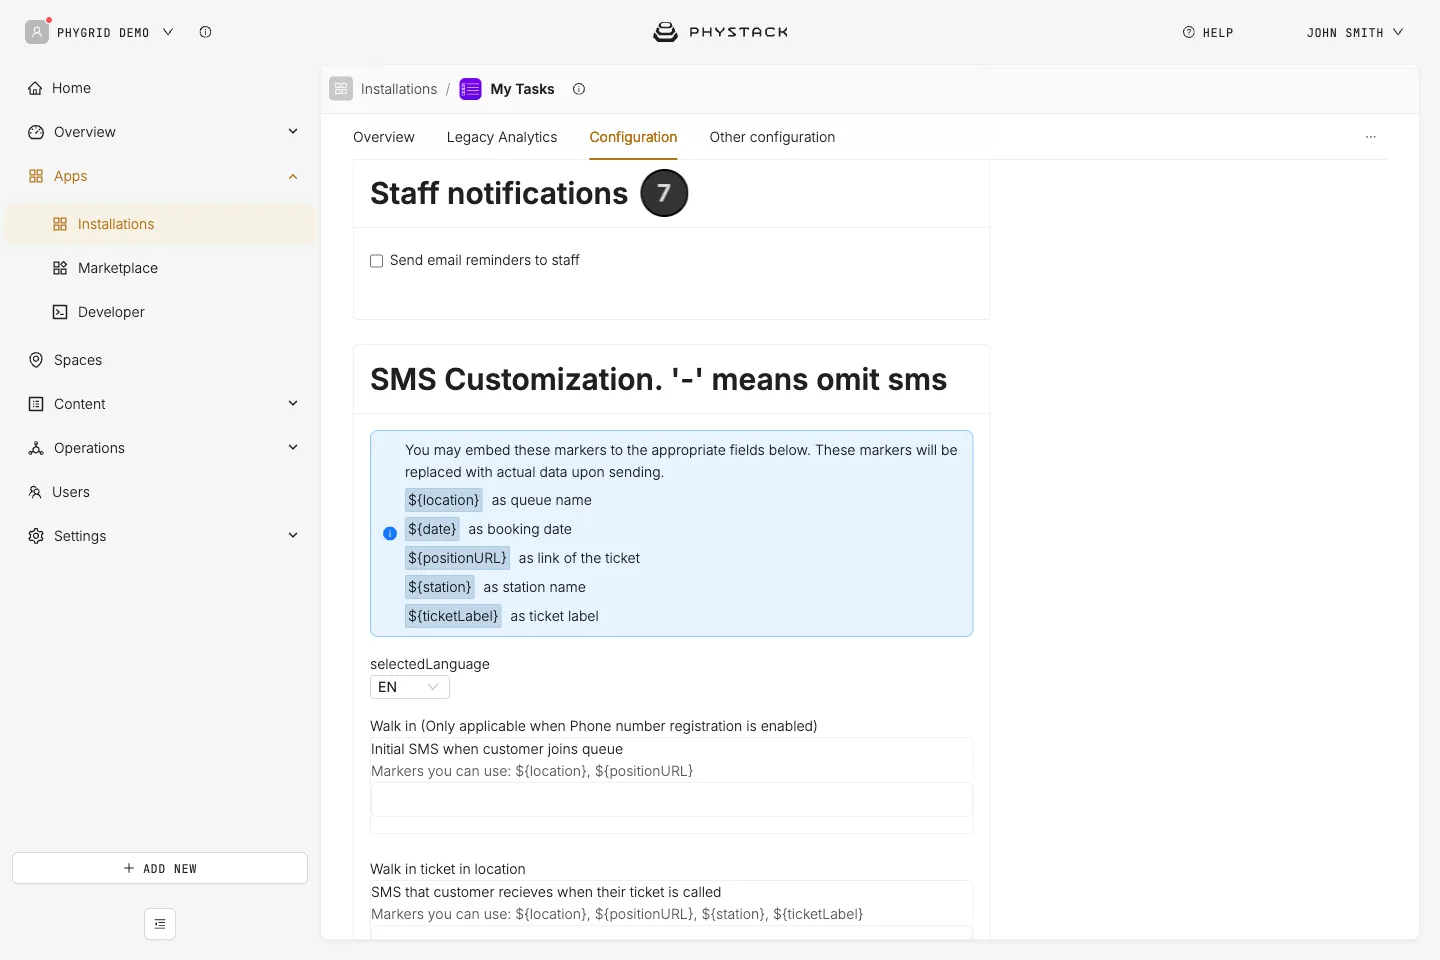
Task: Click the ${ticketLabel} marker chip
Action: (x=453, y=616)
